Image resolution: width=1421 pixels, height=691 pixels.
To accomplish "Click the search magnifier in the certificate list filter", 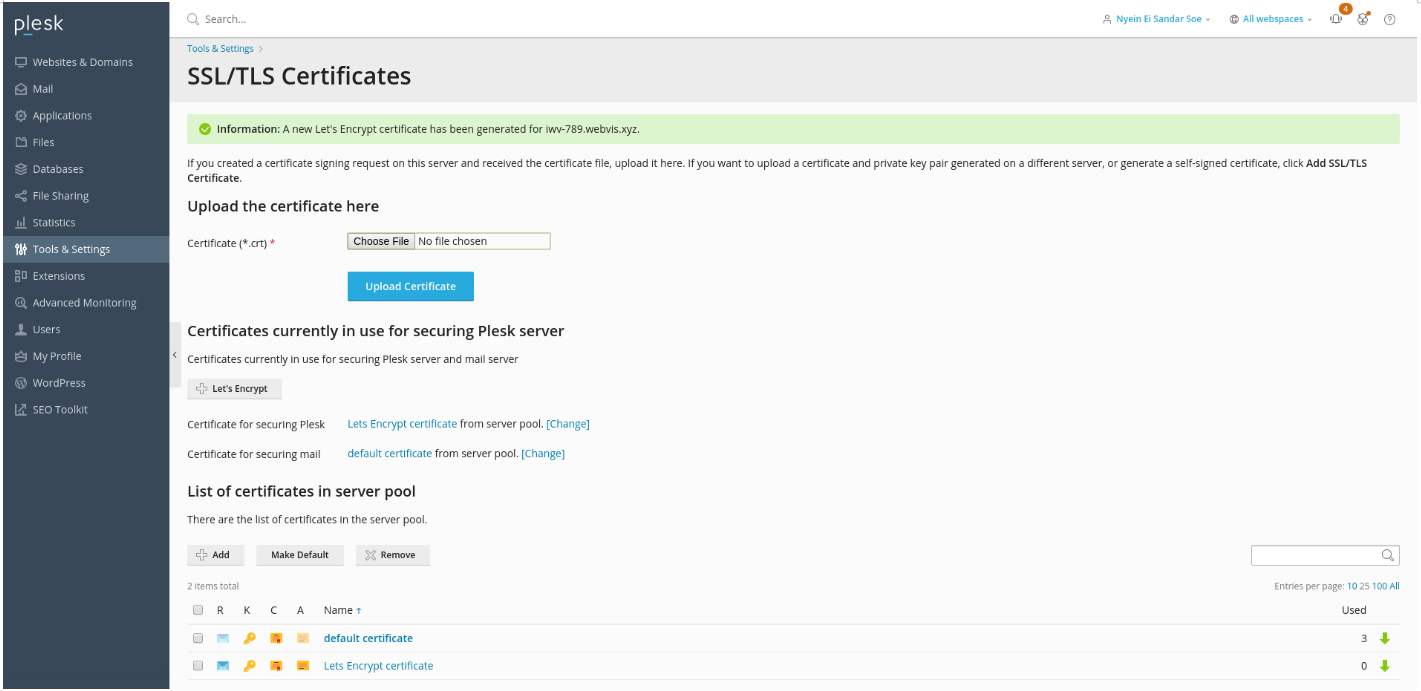I will pyautogui.click(x=1388, y=555).
